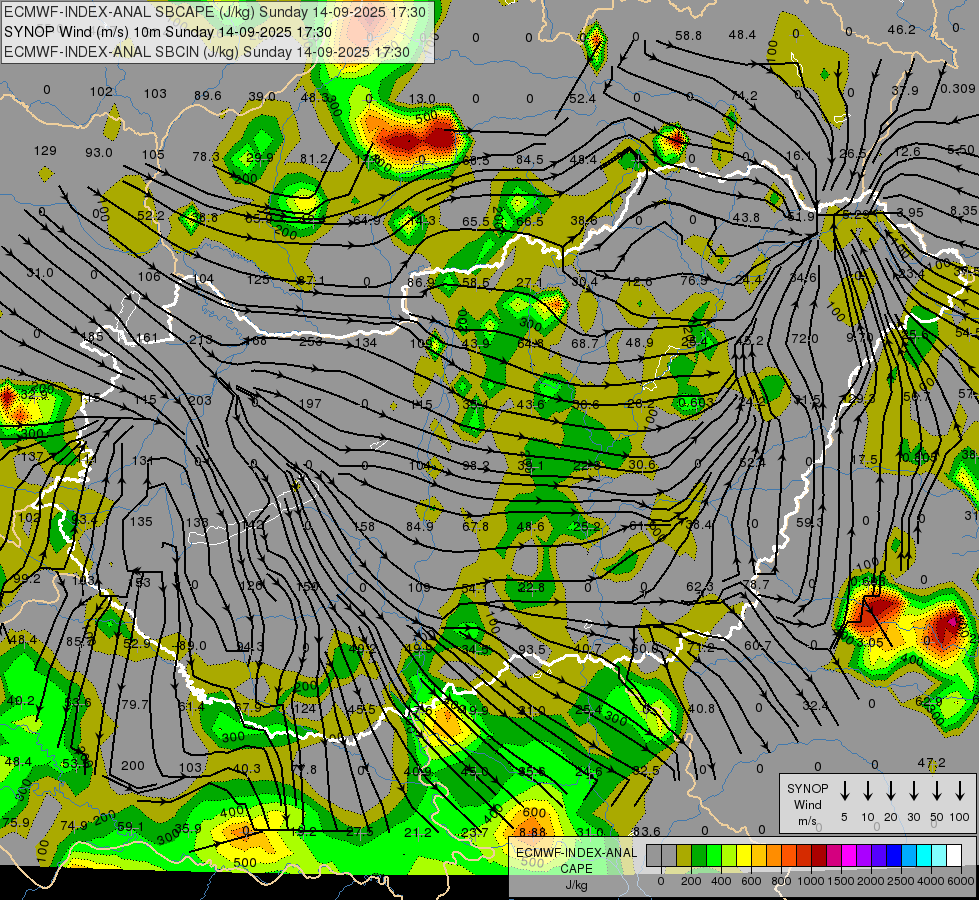Click the map value 8.35
This screenshot has width=979, height=900.
click(964, 211)
